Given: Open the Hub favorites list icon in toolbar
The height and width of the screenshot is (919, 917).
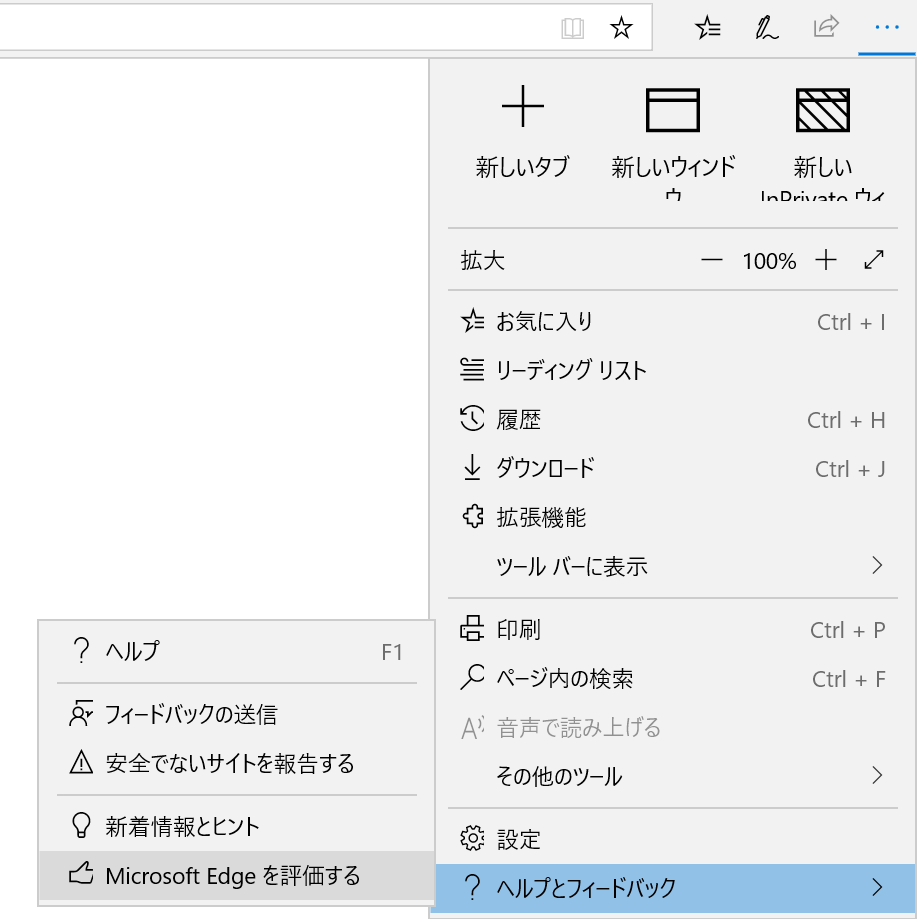Looking at the screenshot, I should [708, 28].
